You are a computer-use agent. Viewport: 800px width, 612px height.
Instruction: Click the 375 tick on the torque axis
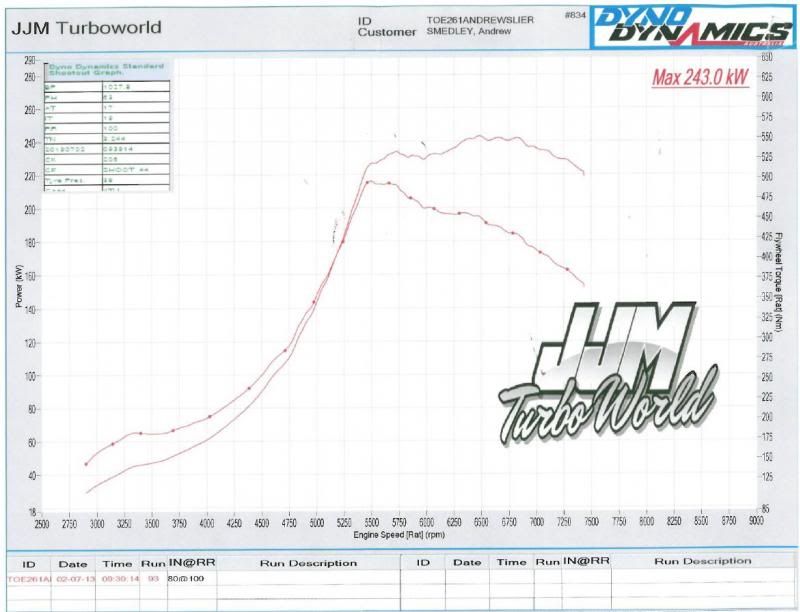tap(767, 277)
